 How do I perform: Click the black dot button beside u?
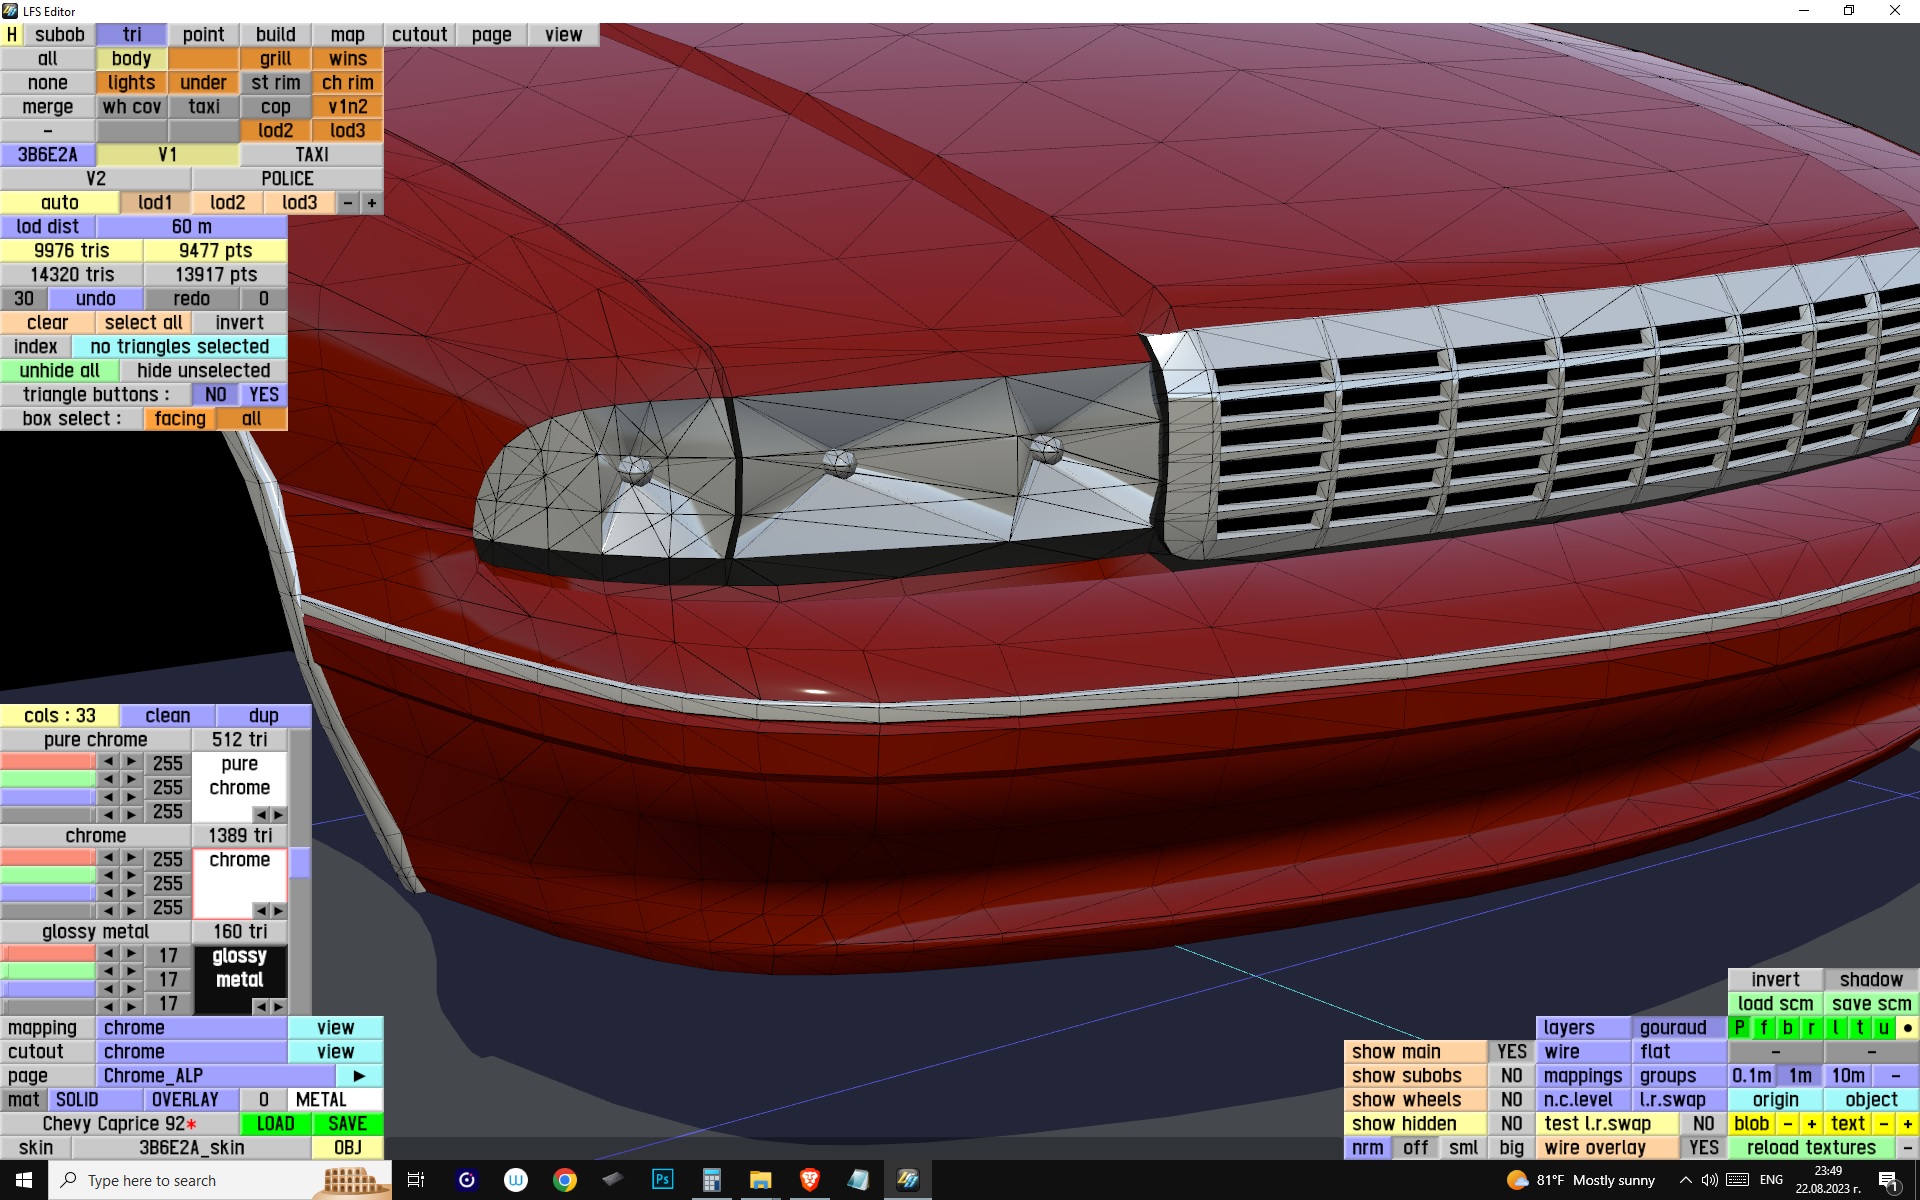coord(1907,1027)
